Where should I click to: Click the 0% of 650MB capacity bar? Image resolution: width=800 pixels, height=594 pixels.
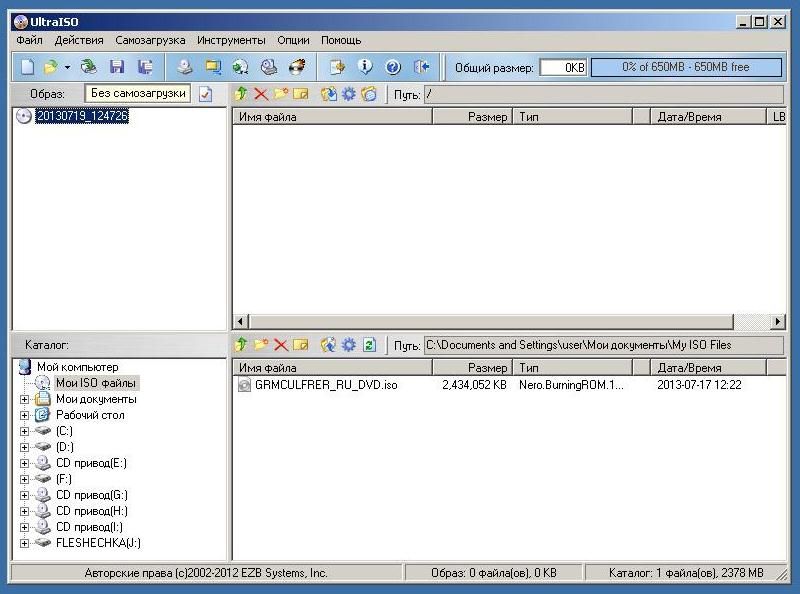click(686, 67)
